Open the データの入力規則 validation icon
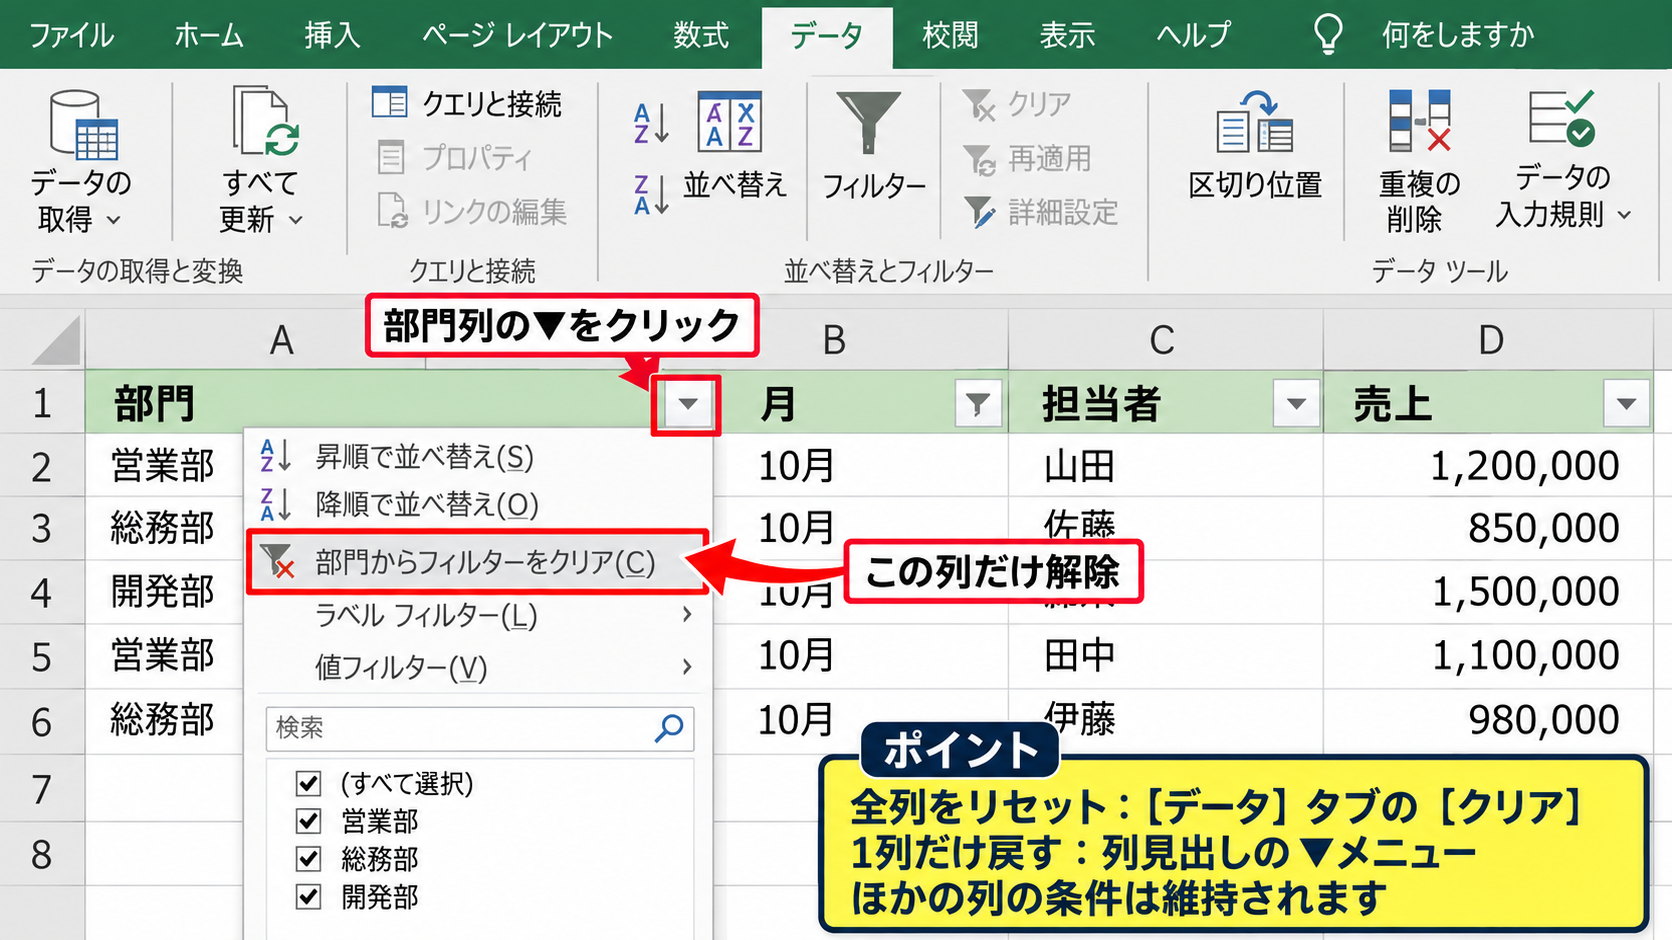The width and height of the screenshot is (1672, 940). point(1562,117)
